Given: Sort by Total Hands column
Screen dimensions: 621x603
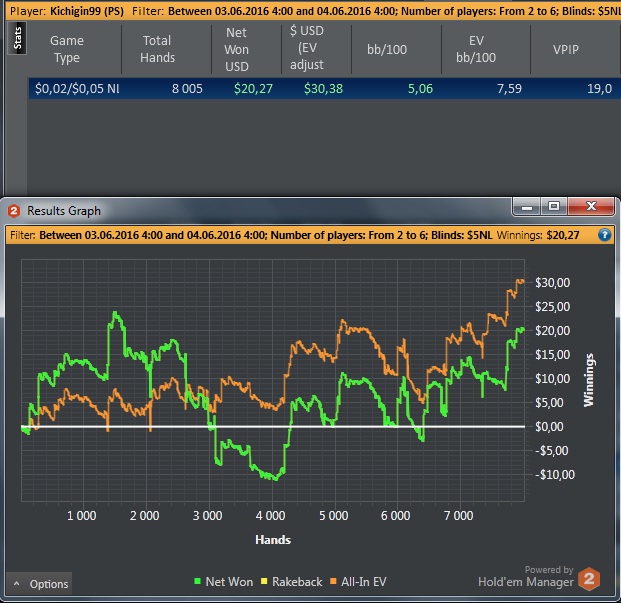Looking at the screenshot, I should tap(157, 49).
